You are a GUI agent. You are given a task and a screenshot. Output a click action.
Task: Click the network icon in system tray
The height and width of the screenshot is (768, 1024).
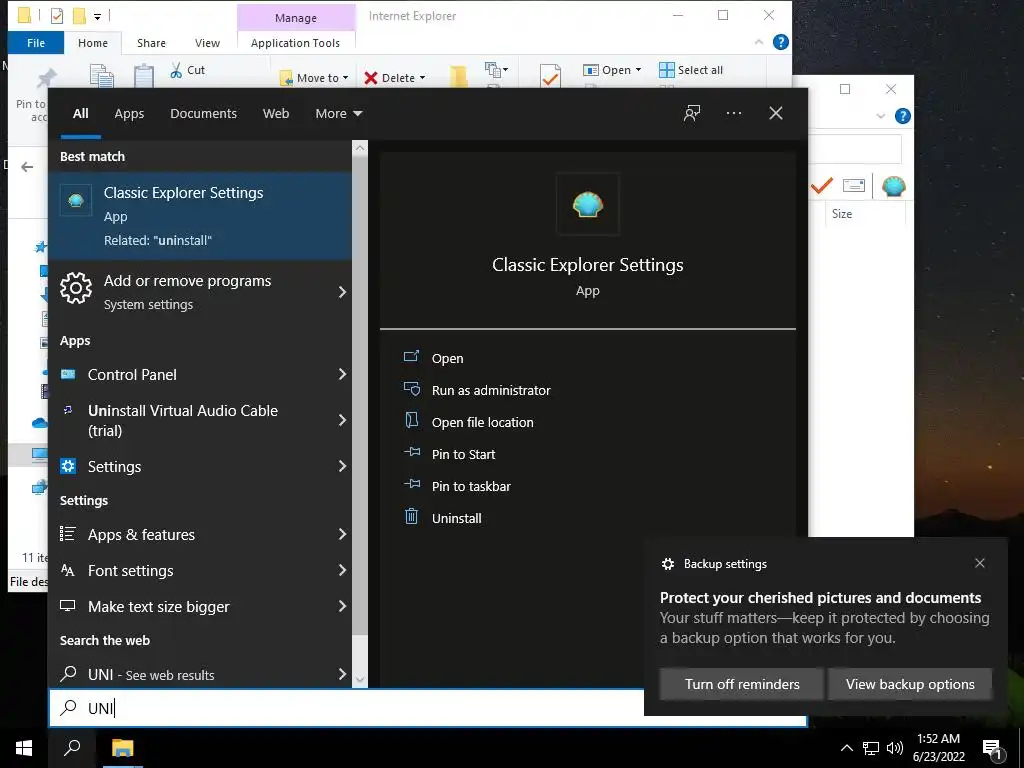pyautogui.click(x=871, y=748)
